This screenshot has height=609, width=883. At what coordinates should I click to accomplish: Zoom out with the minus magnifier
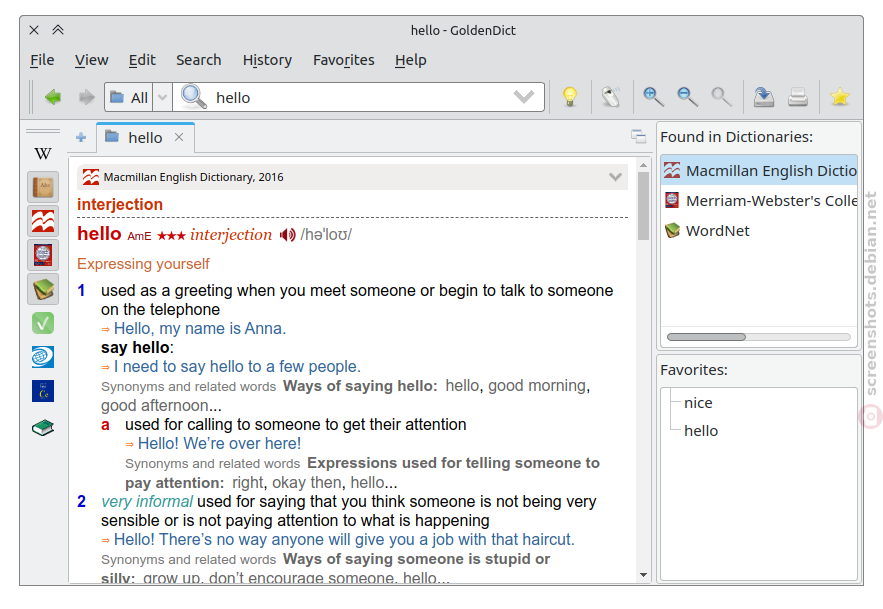[687, 97]
